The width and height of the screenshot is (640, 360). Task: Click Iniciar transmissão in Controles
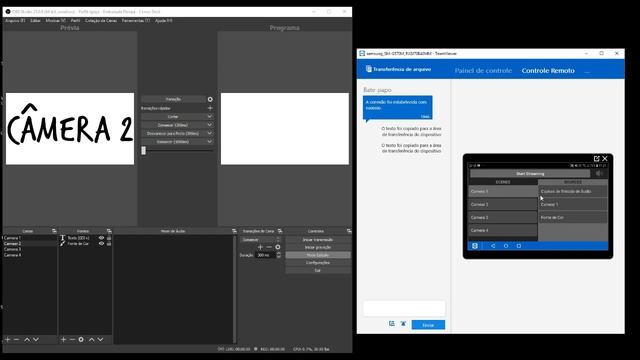(318, 240)
